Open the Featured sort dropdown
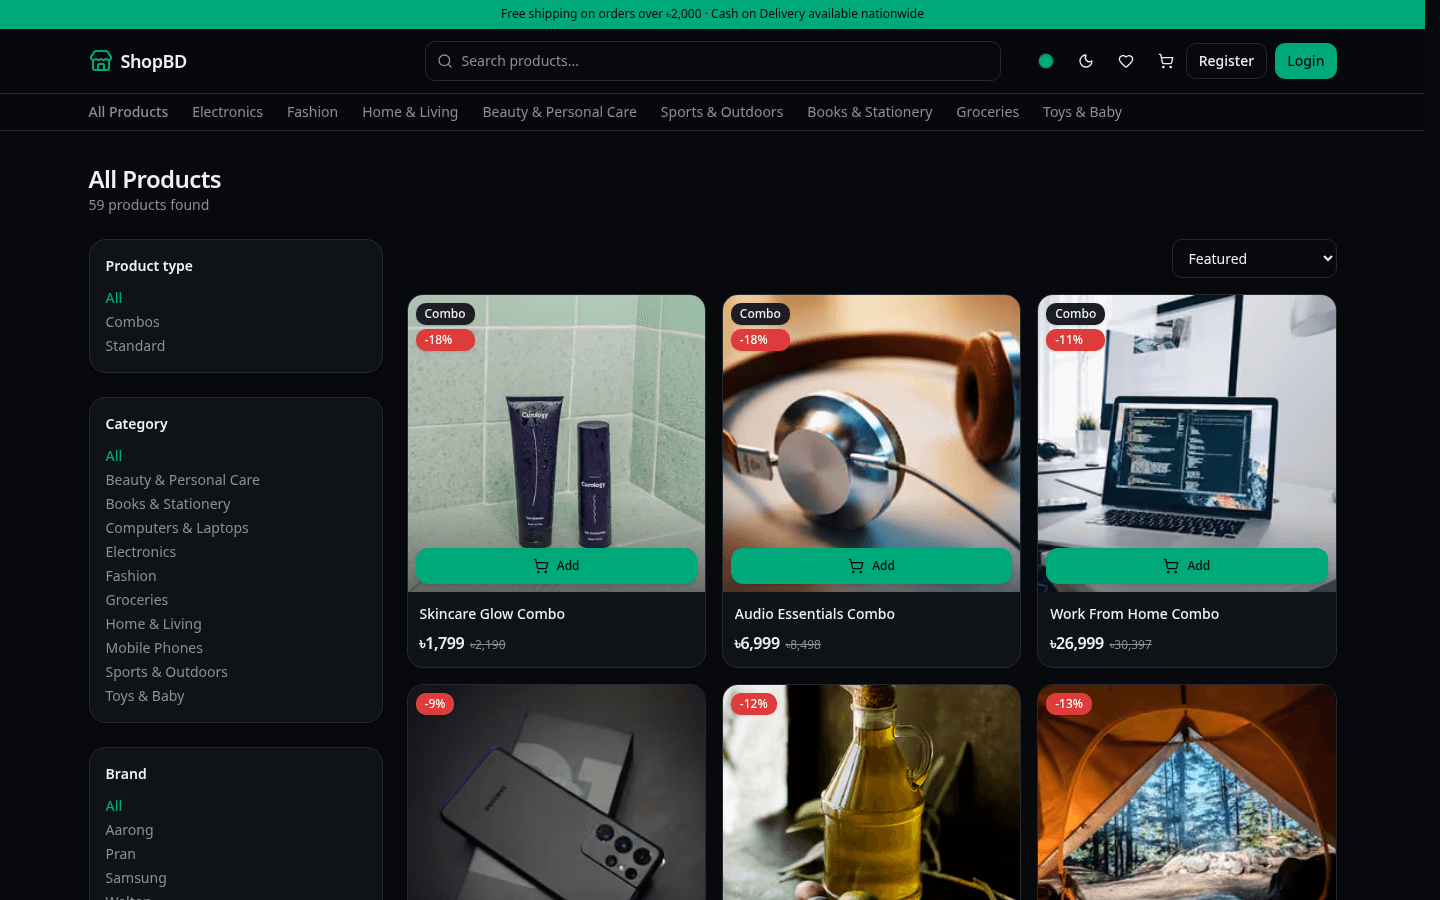The height and width of the screenshot is (900, 1440). [x=1254, y=258]
